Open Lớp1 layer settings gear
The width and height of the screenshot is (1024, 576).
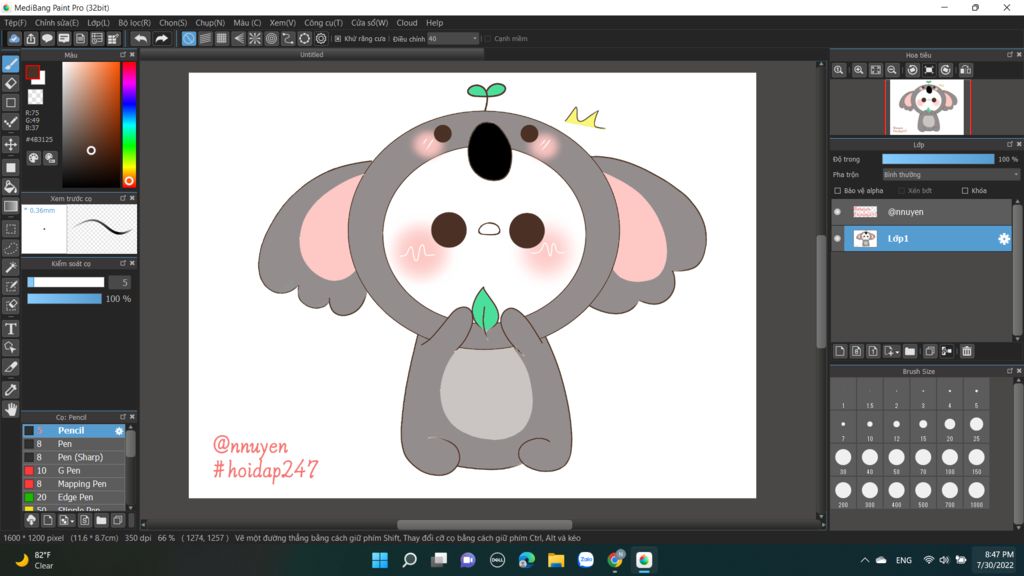tap(1004, 239)
